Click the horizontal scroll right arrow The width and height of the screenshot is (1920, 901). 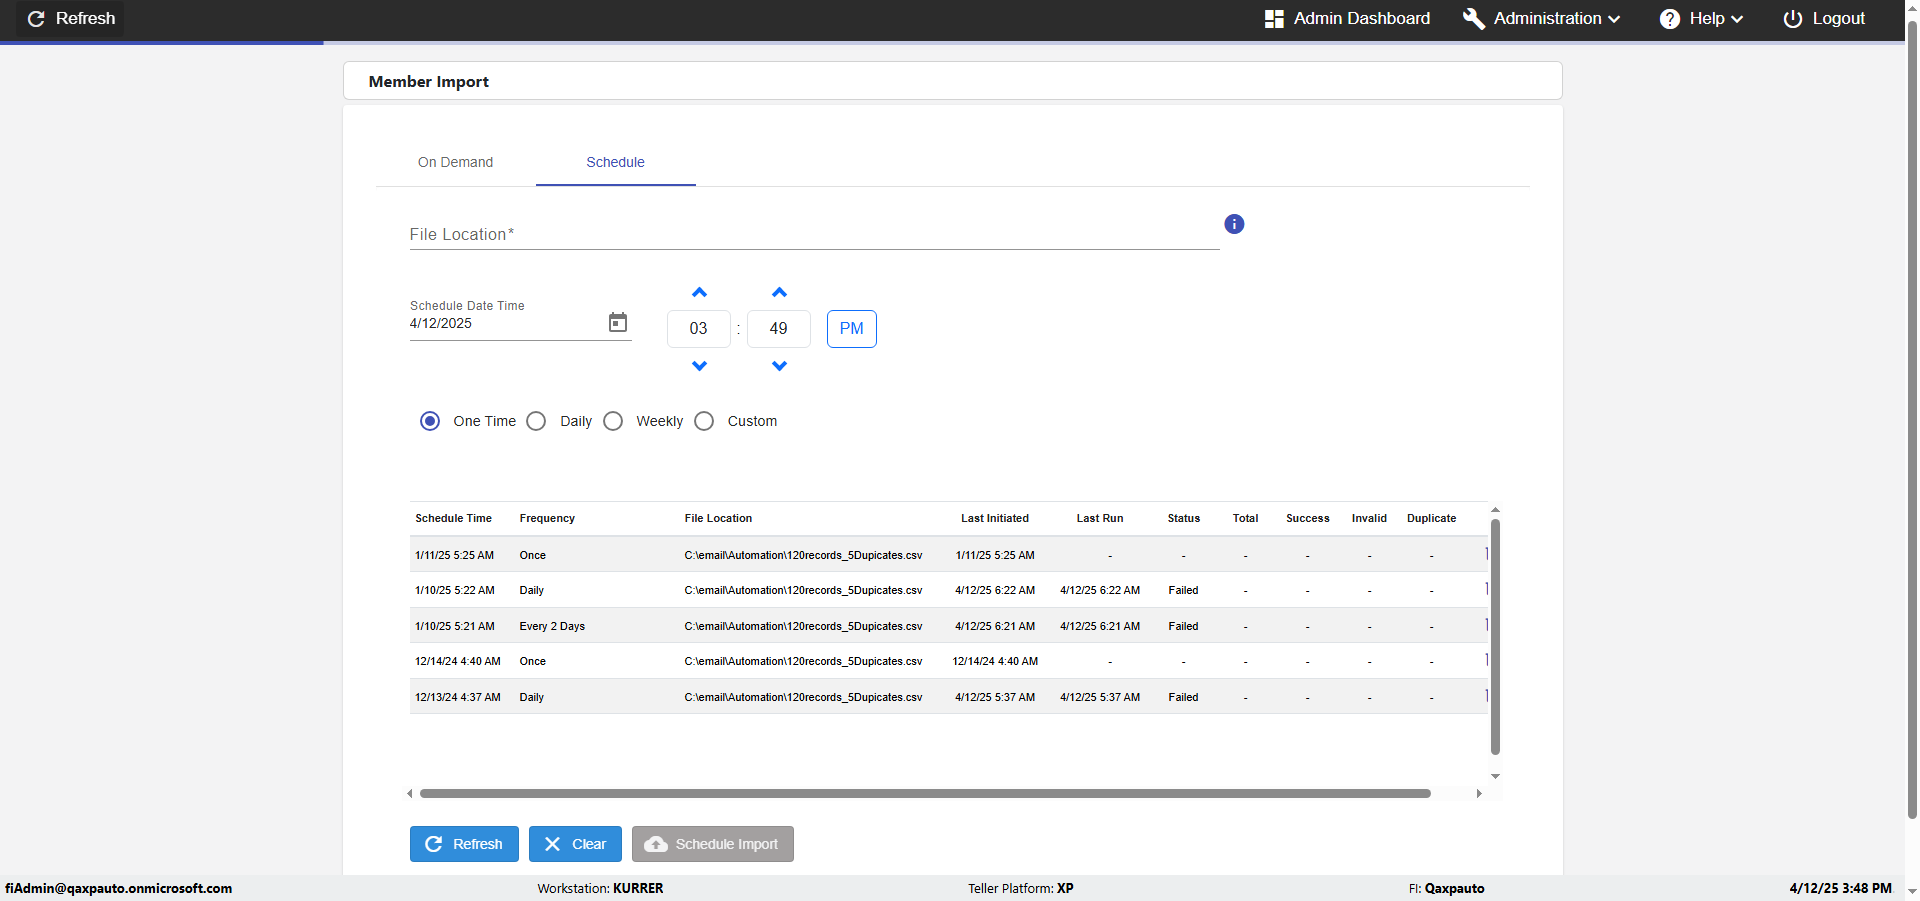(x=1479, y=793)
